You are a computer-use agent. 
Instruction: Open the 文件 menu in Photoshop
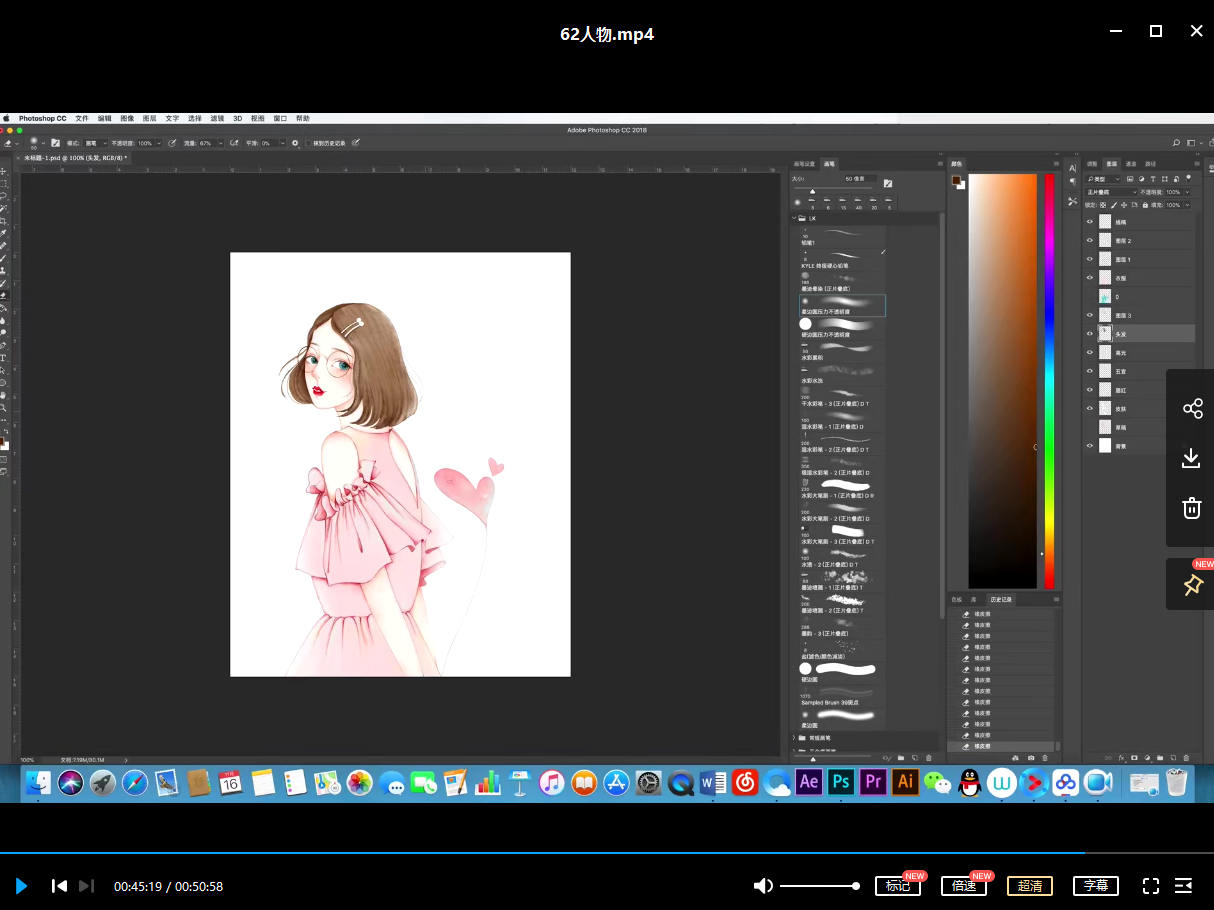(x=82, y=118)
